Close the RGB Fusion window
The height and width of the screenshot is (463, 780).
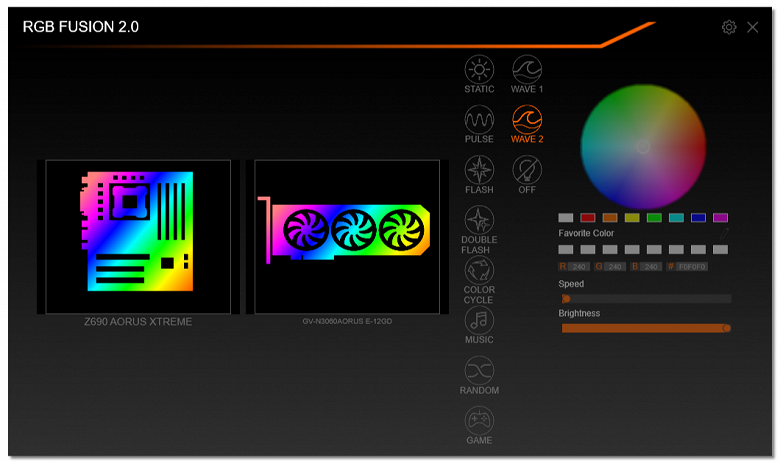(x=753, y=27)
